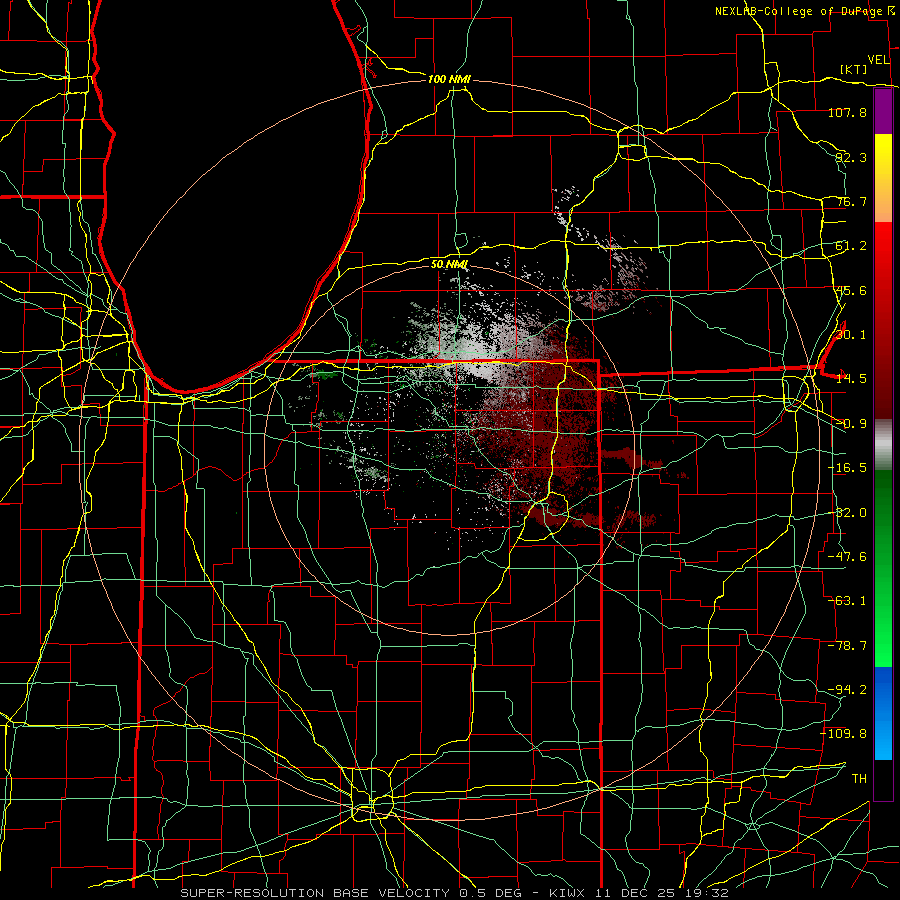Viewport: 900px width, 900px height.
Task: Pick the bright red segment of the velocity scale
Action: (883, 247)
